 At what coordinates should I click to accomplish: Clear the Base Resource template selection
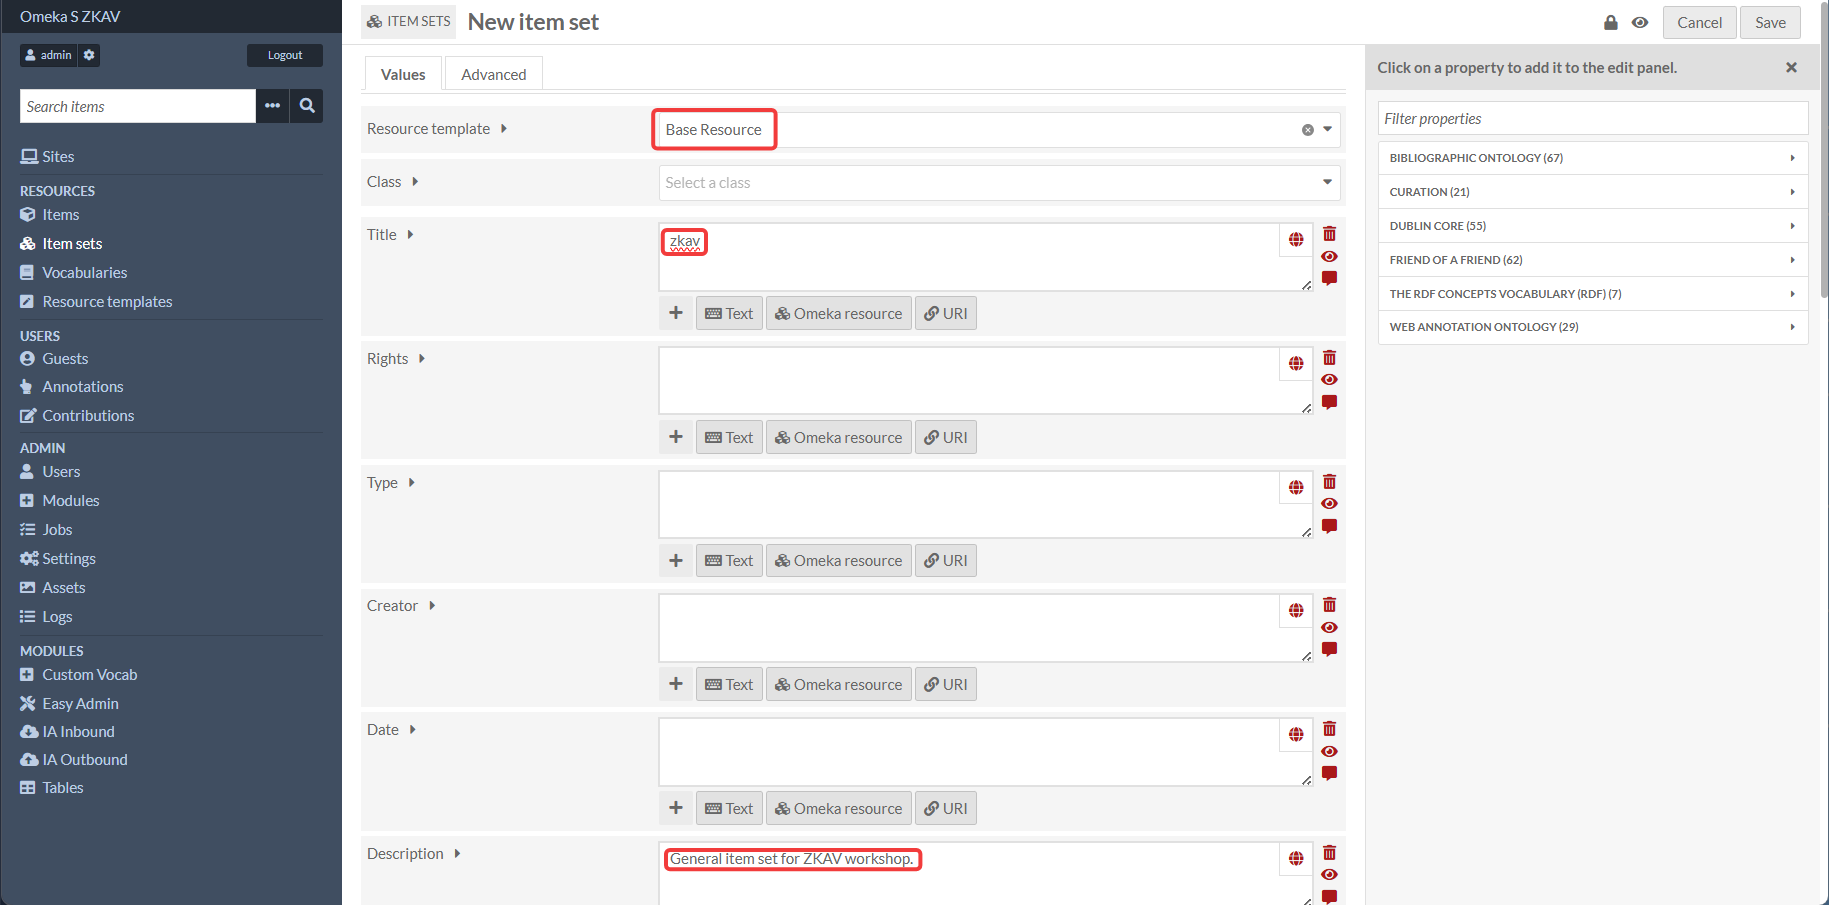(1307, 130)
